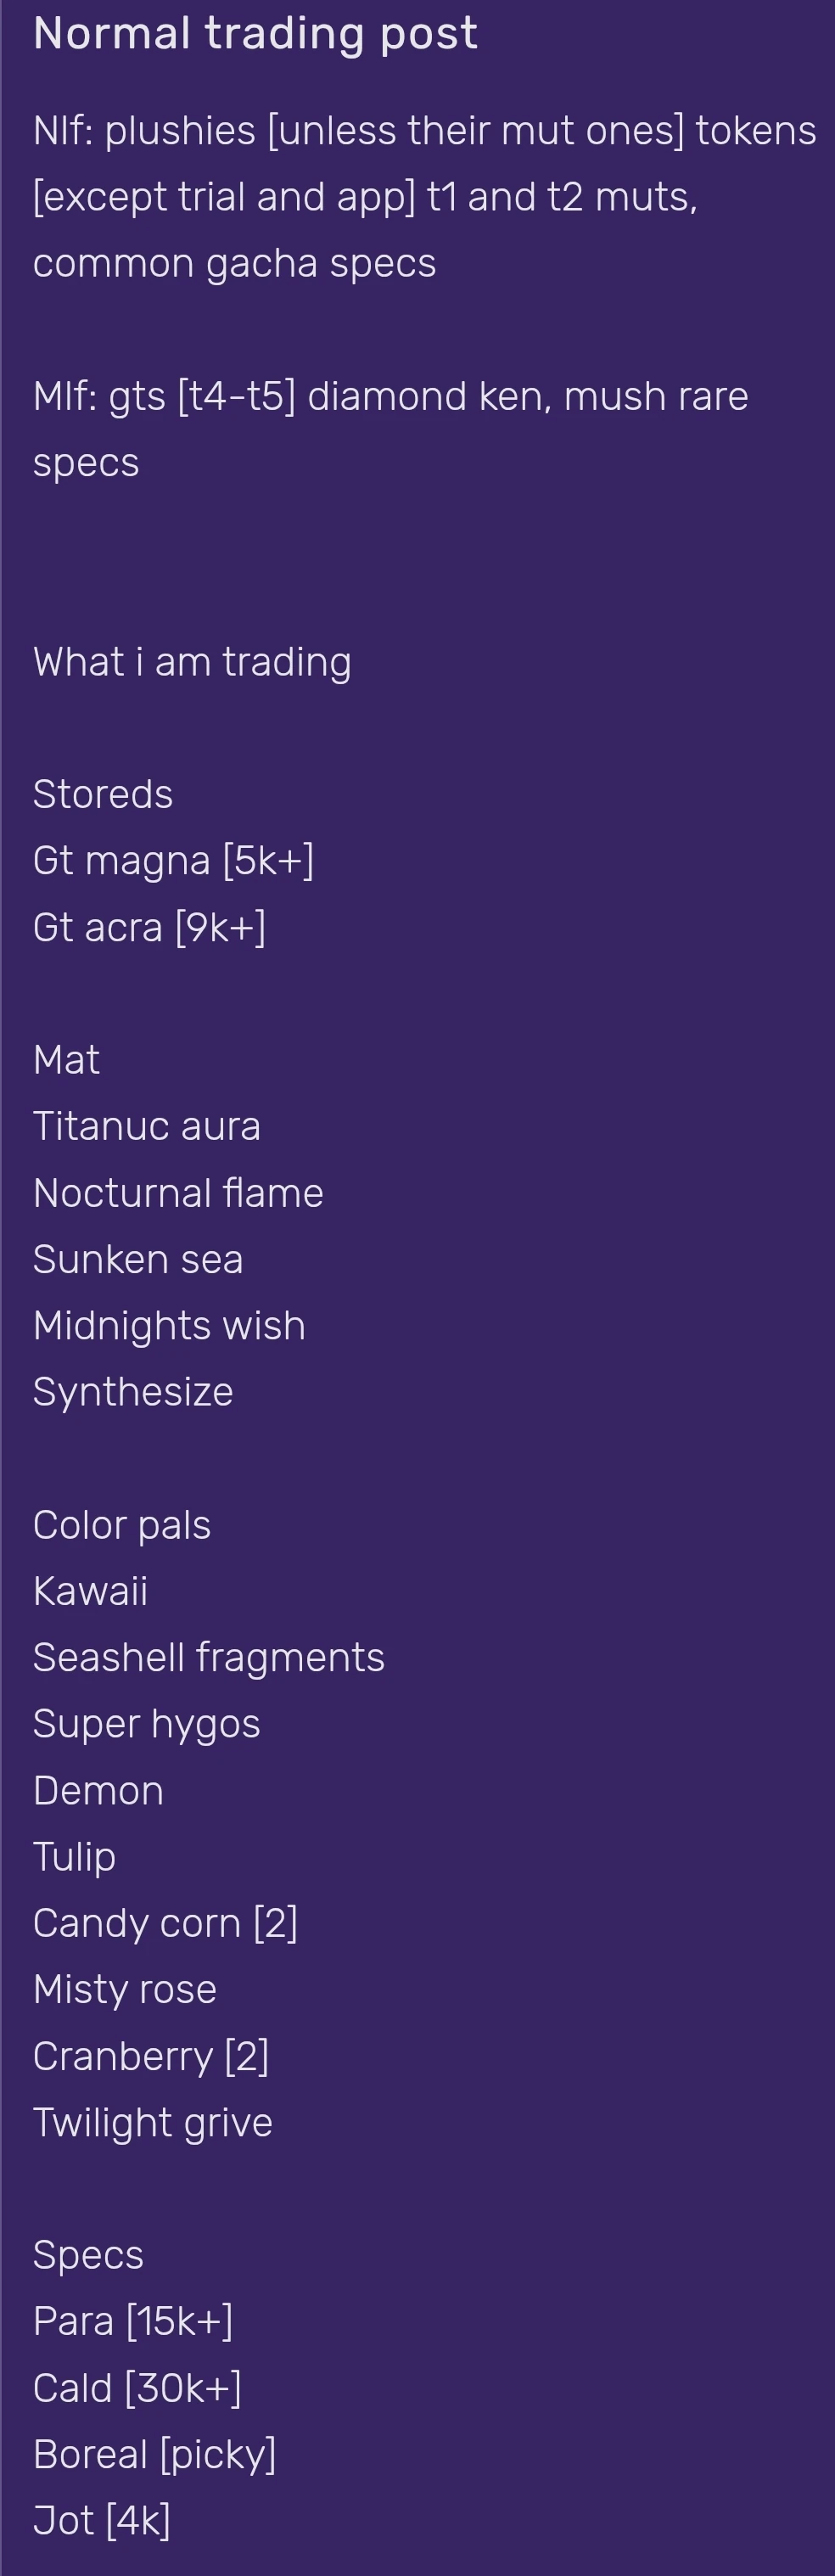Select the "Para [15k+]" entry
The height and width of the screenshot is (2576, 835).
pyautogui.click(x=133, y=2321)
